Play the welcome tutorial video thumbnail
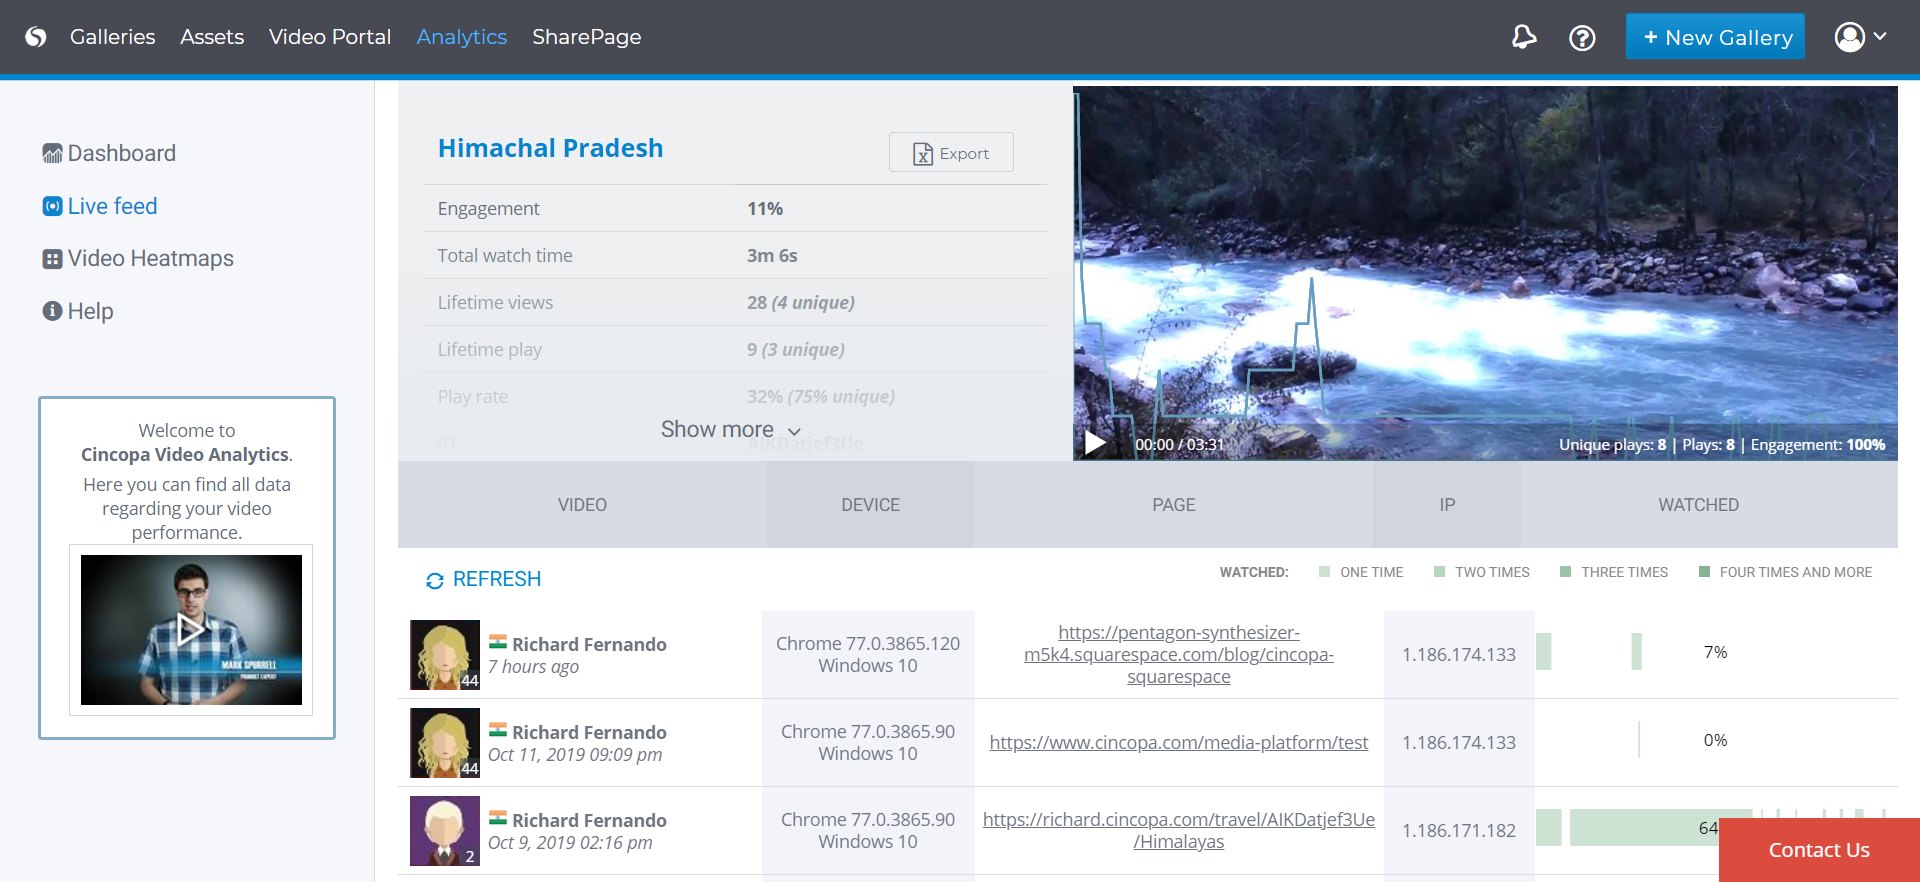The width and height of the screenshot is (1920, 882). tap(191, 629)
